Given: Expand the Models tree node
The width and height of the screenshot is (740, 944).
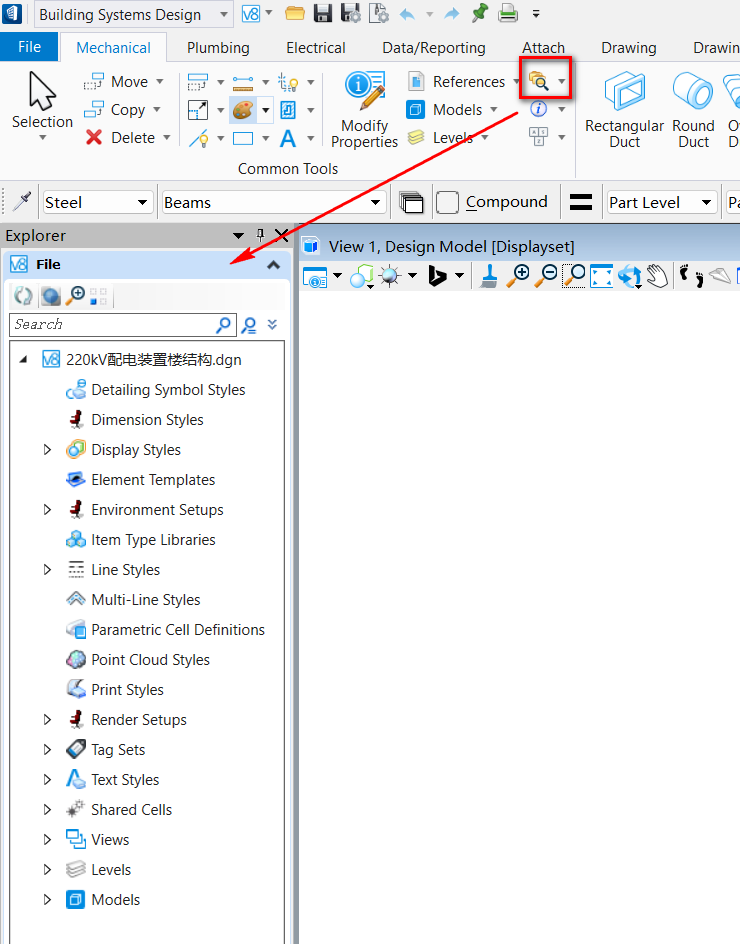Looking at the screenshot, I should coord(48,899).
